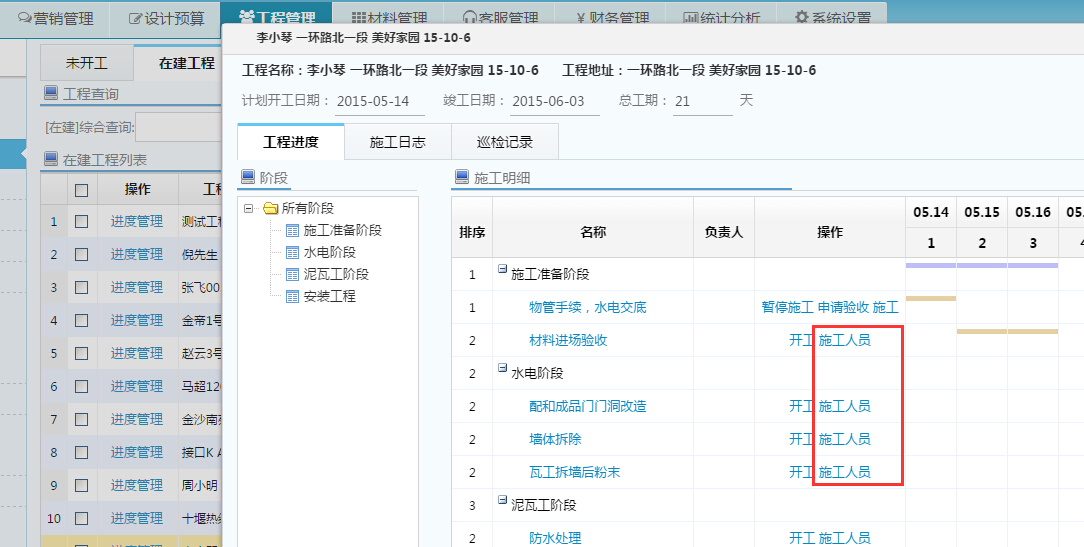This screenshot has width=1084, height=547.
Task: Collapse the 所有阶段 tree node
Action: (249, 209)
